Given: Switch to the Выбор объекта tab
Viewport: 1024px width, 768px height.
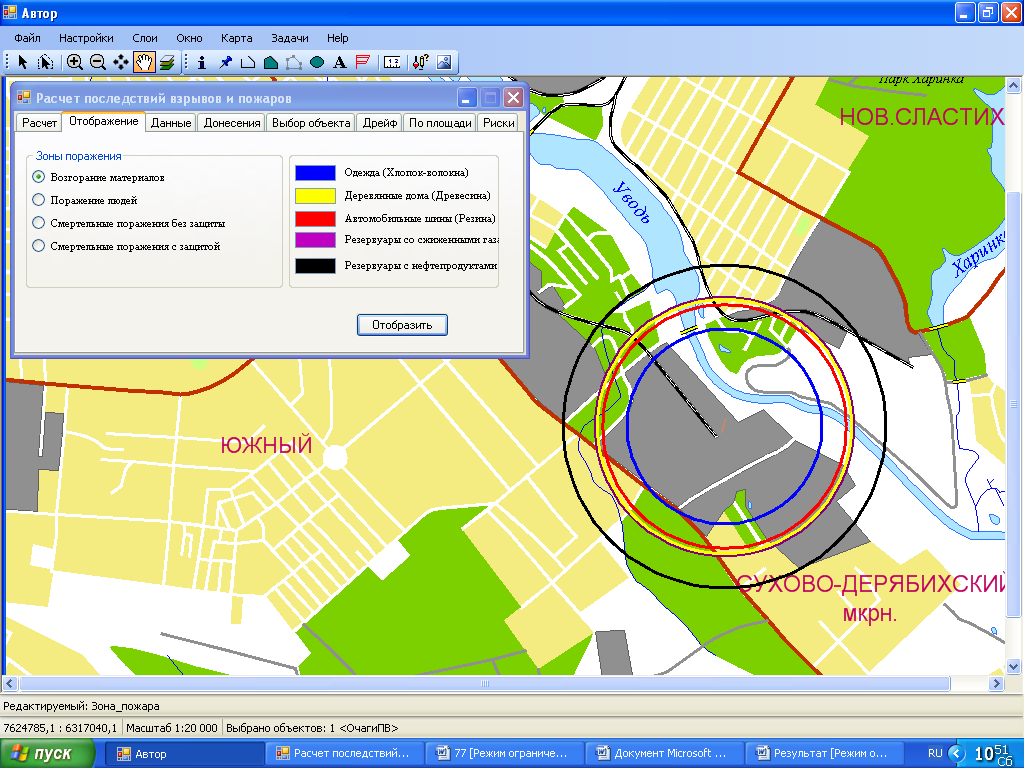Looking at the screenshot, I should 311,123.
